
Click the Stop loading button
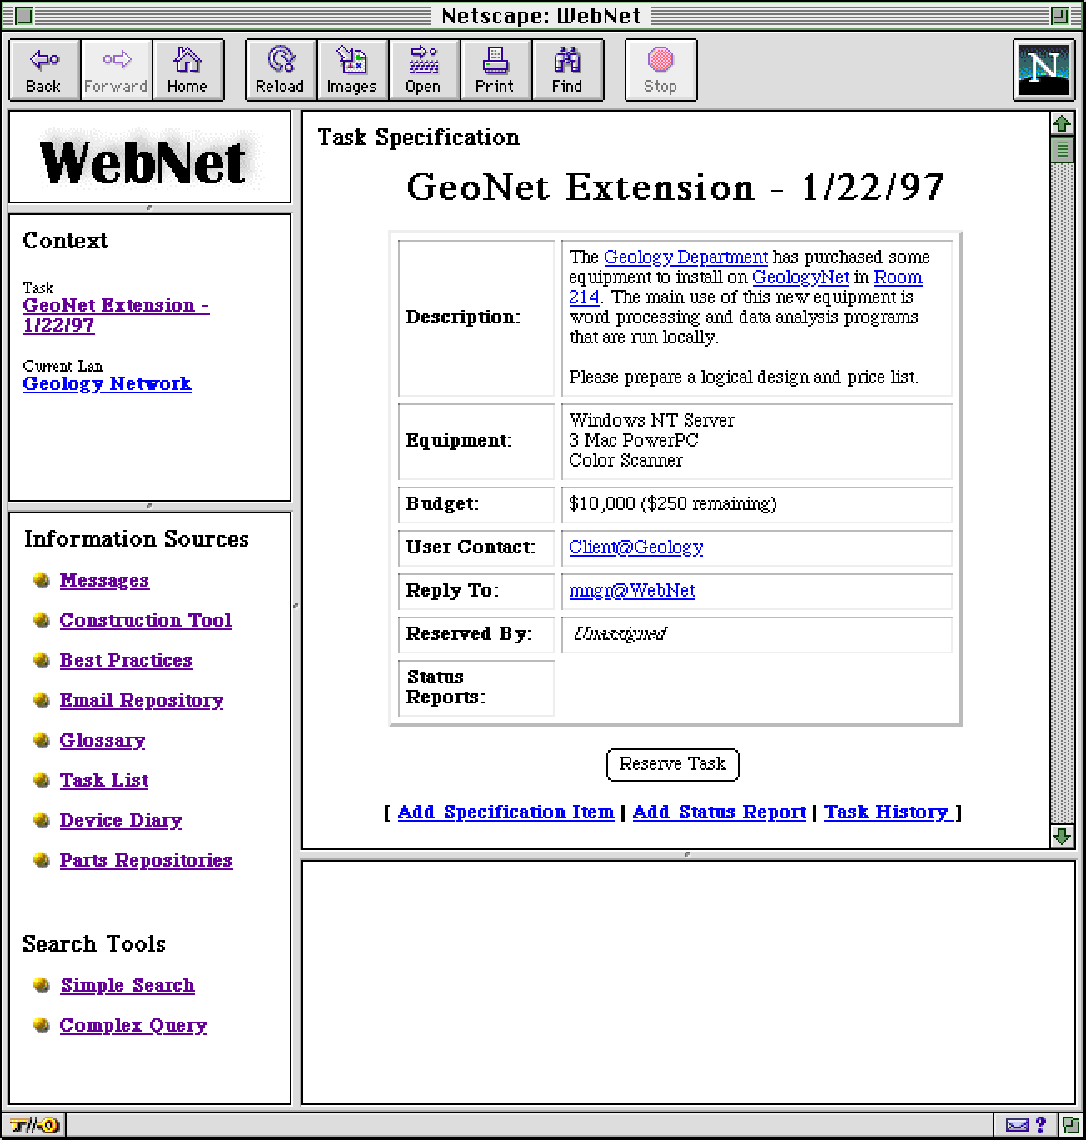coord(661,70)
